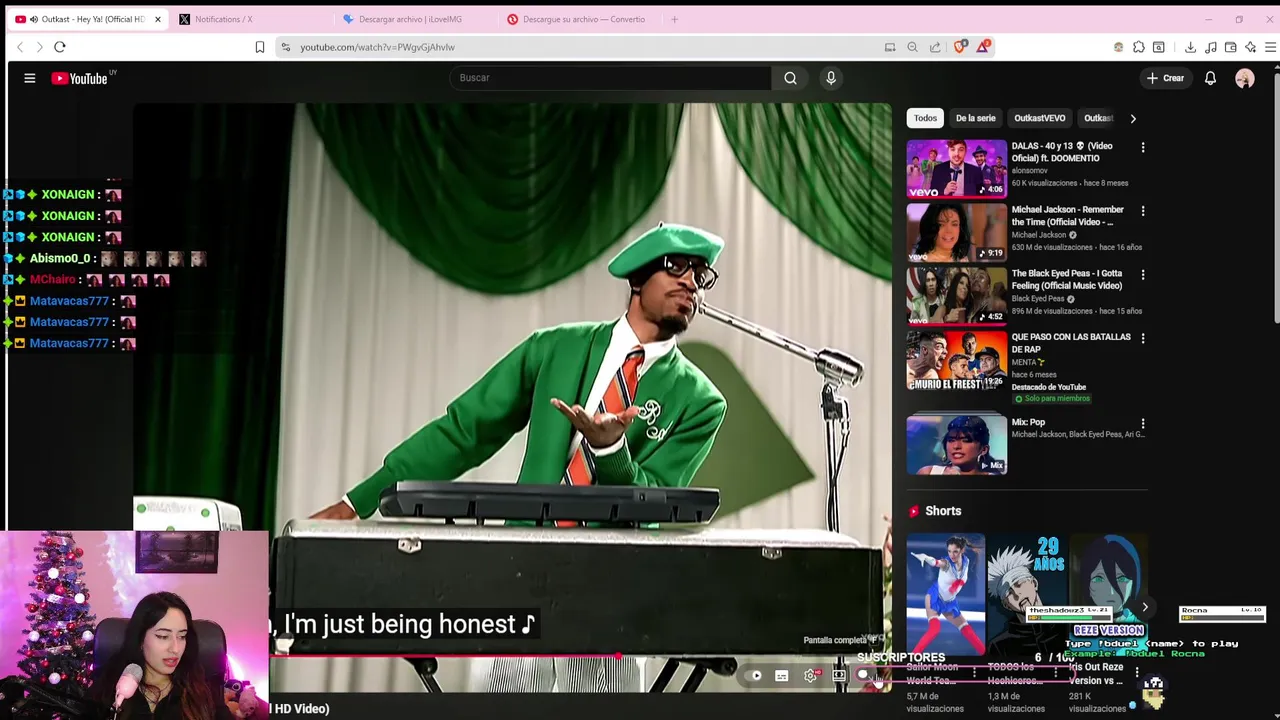1280x720 pixels.
Task: Start voice search with the microphone
Action: click(831, 78)
